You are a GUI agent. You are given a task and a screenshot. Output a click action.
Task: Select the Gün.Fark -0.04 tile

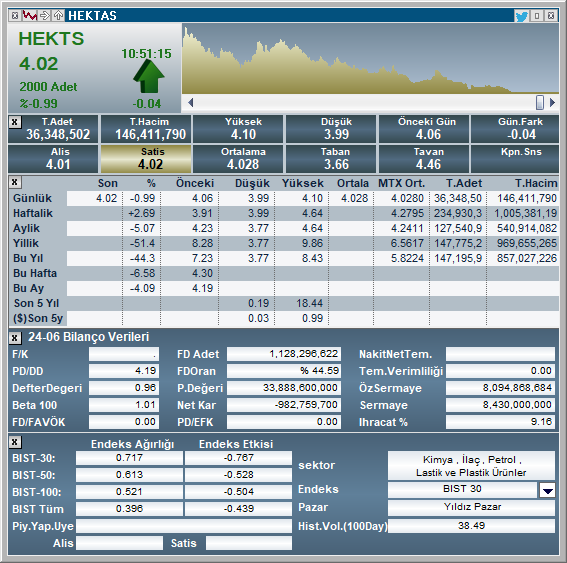click(515, 129)
